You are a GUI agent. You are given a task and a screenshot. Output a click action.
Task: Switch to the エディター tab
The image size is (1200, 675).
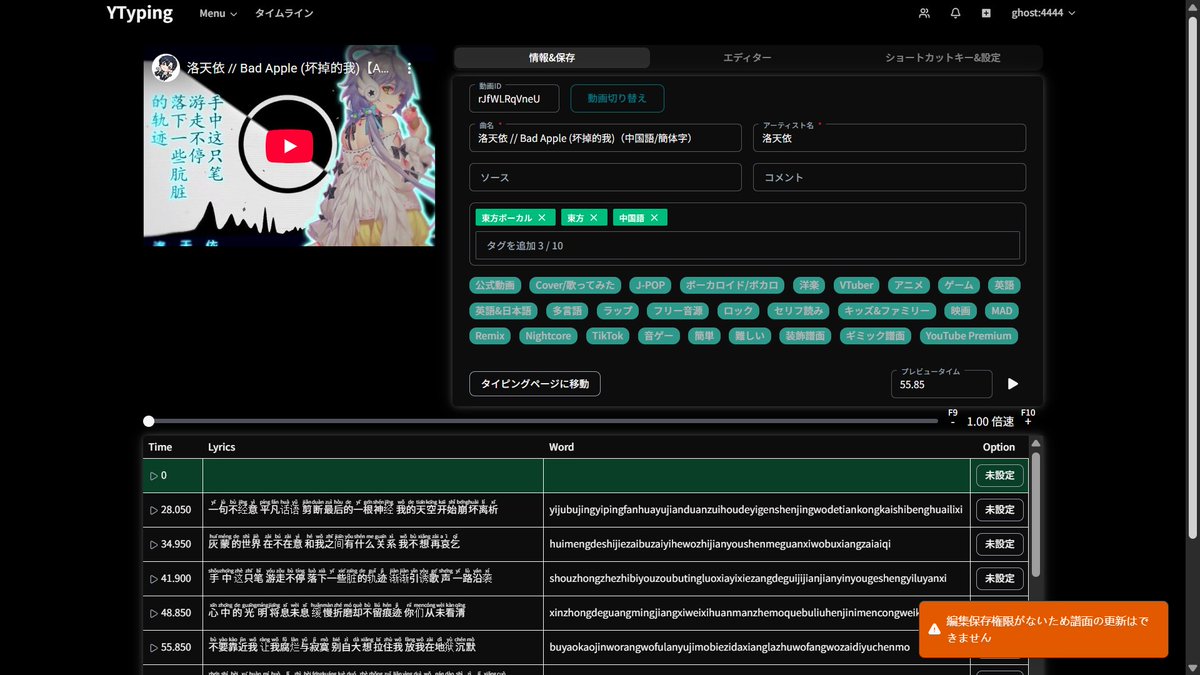(747, 58)
